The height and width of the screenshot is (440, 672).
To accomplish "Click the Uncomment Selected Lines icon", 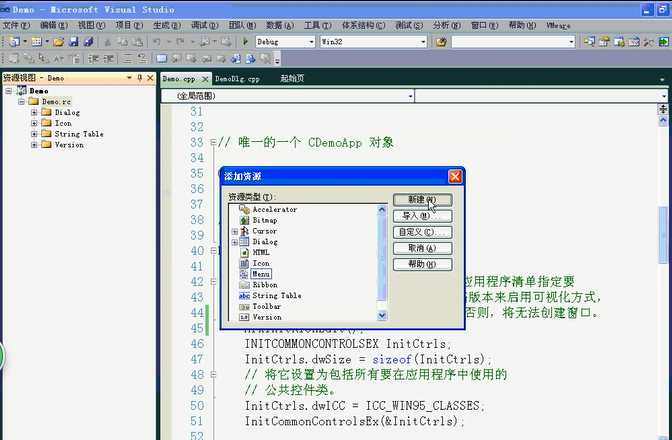I will [x=142, y=58].
